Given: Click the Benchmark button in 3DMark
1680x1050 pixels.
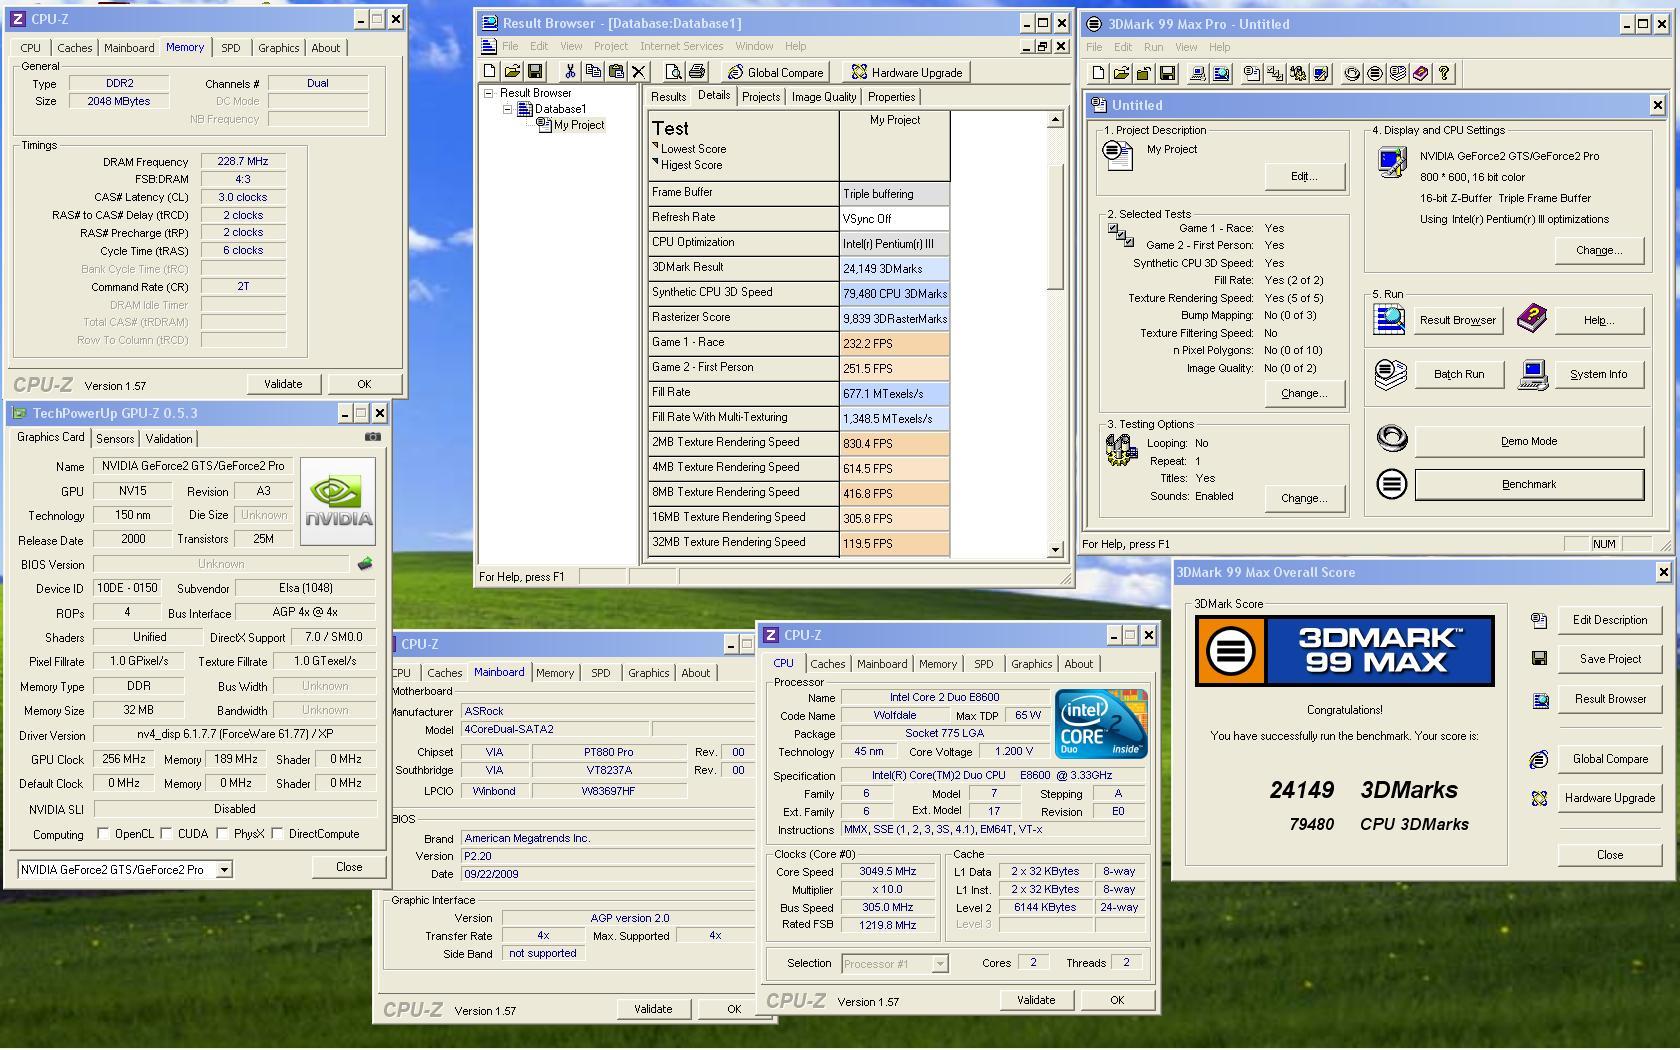Looking at the screenshot, I should [x=1529, y=484].
